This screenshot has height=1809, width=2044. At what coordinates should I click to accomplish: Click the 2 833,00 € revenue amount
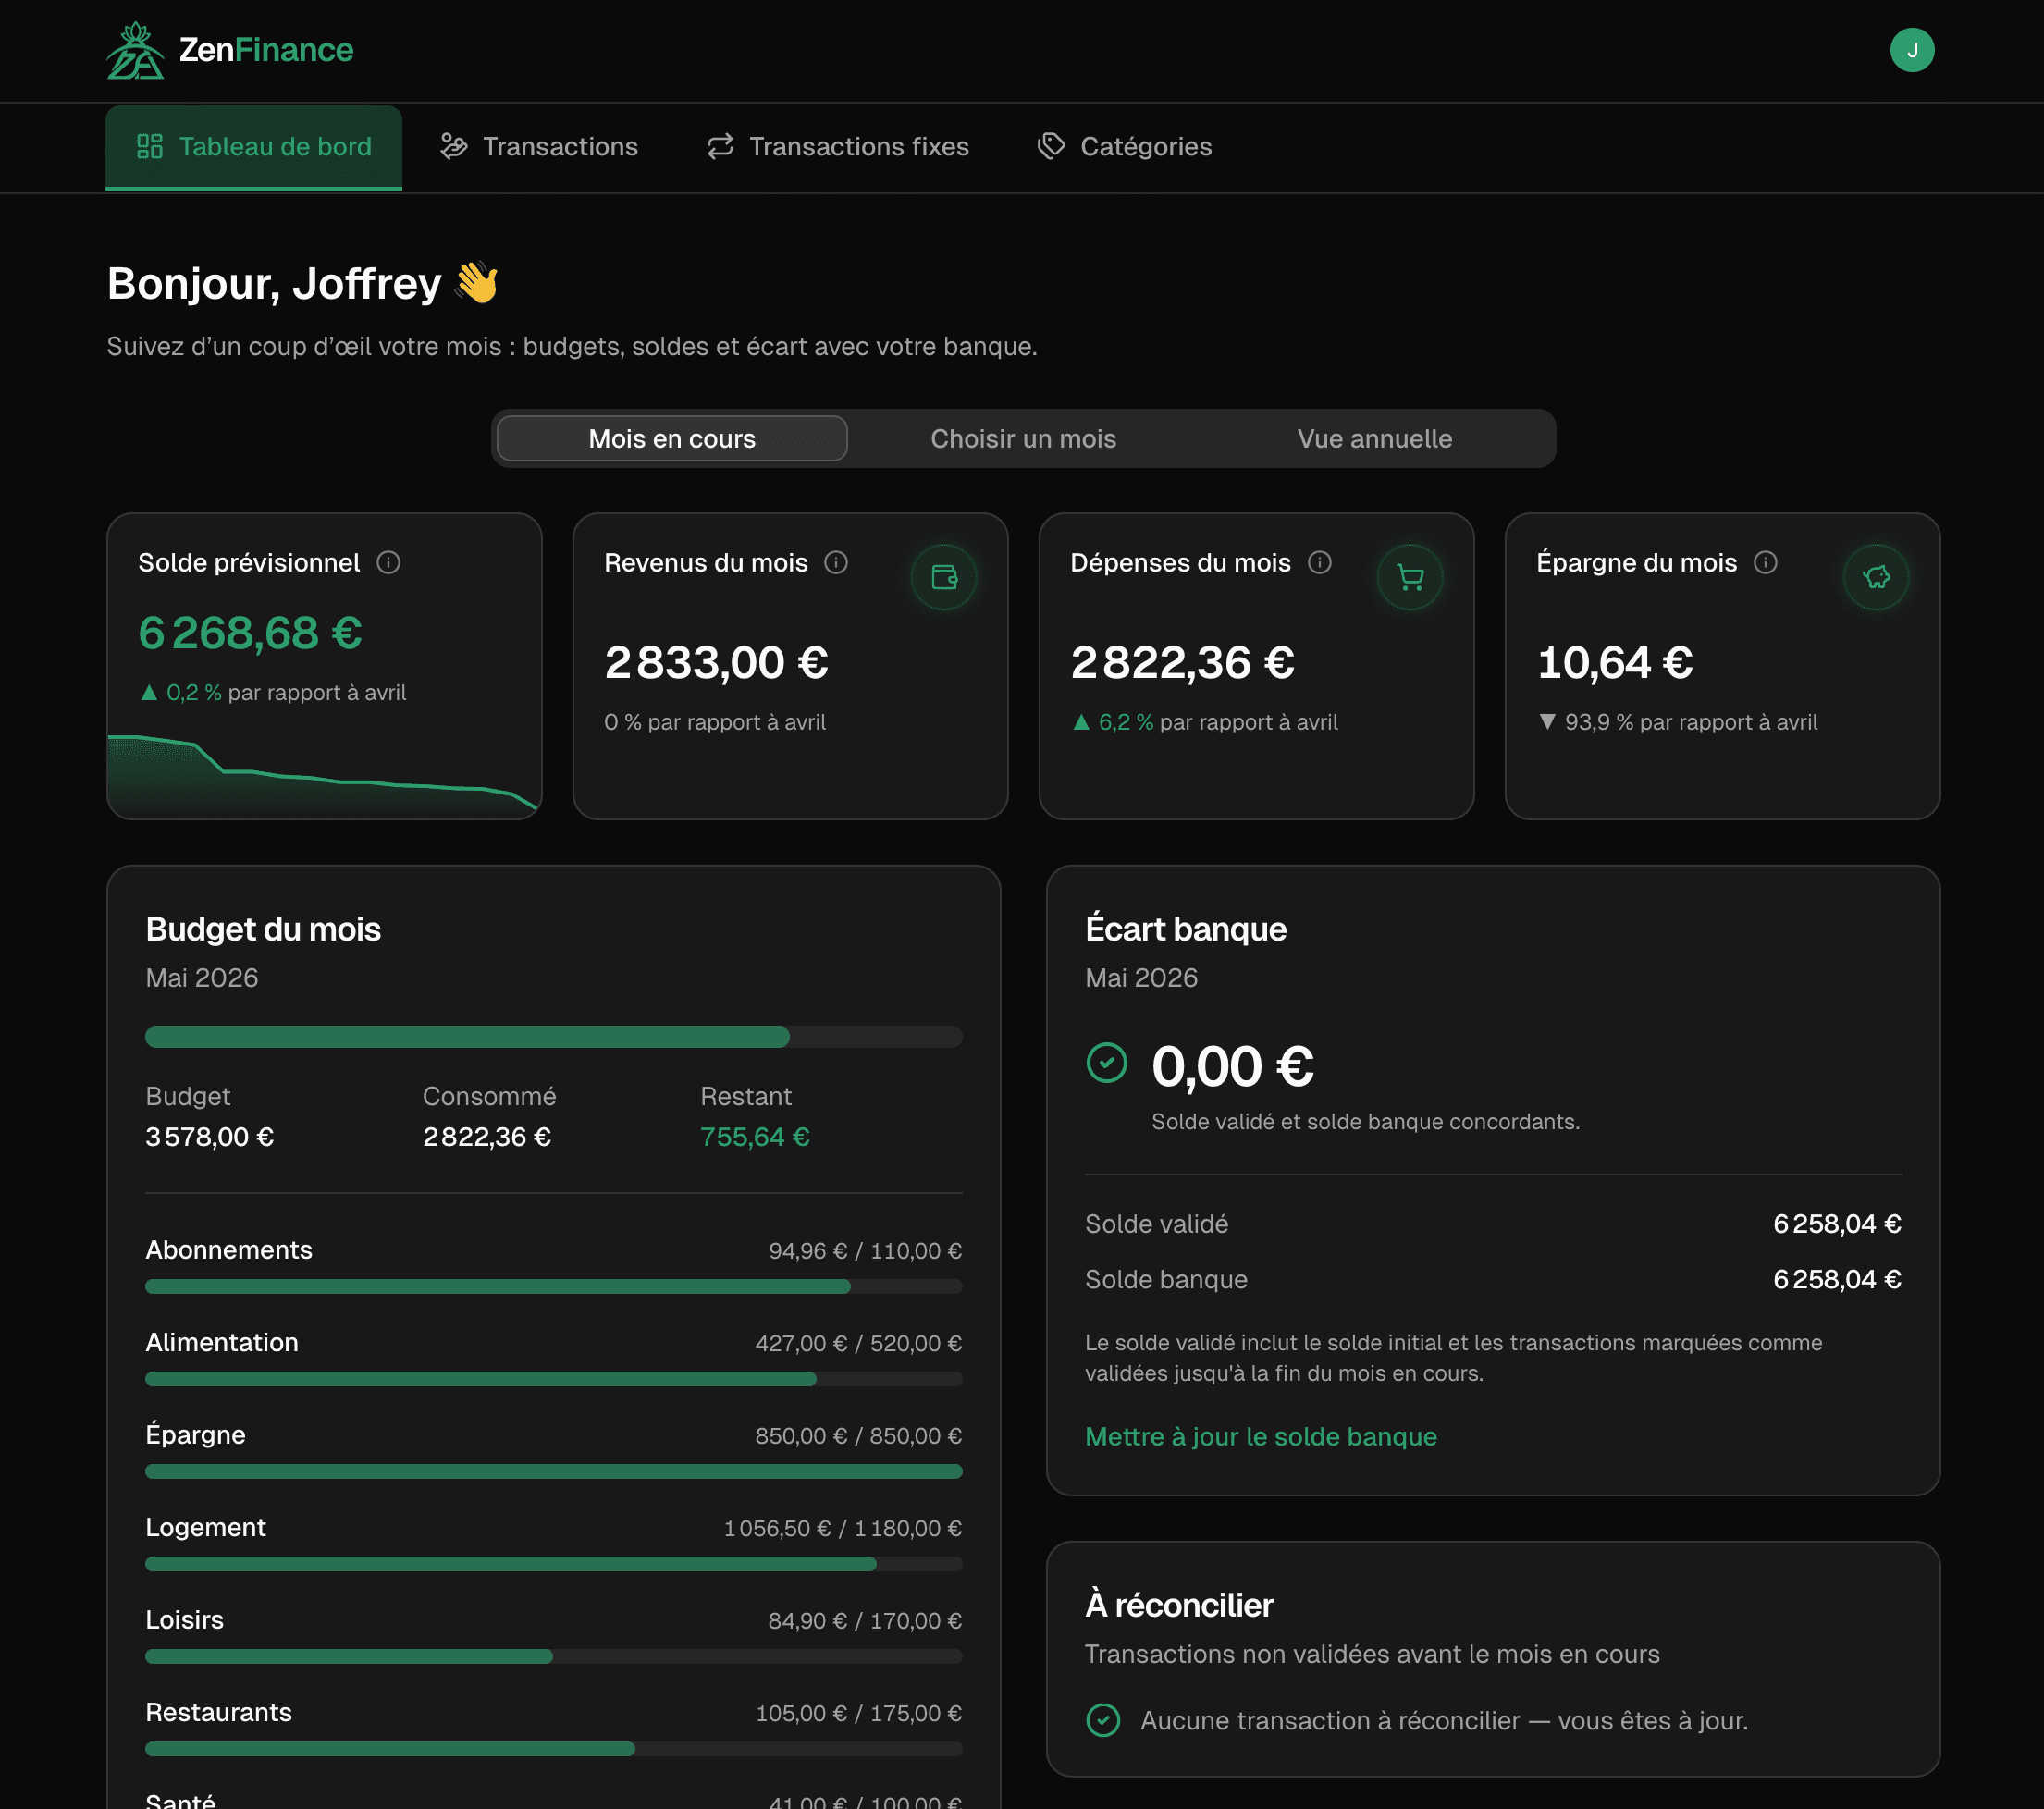pos(716,662)
